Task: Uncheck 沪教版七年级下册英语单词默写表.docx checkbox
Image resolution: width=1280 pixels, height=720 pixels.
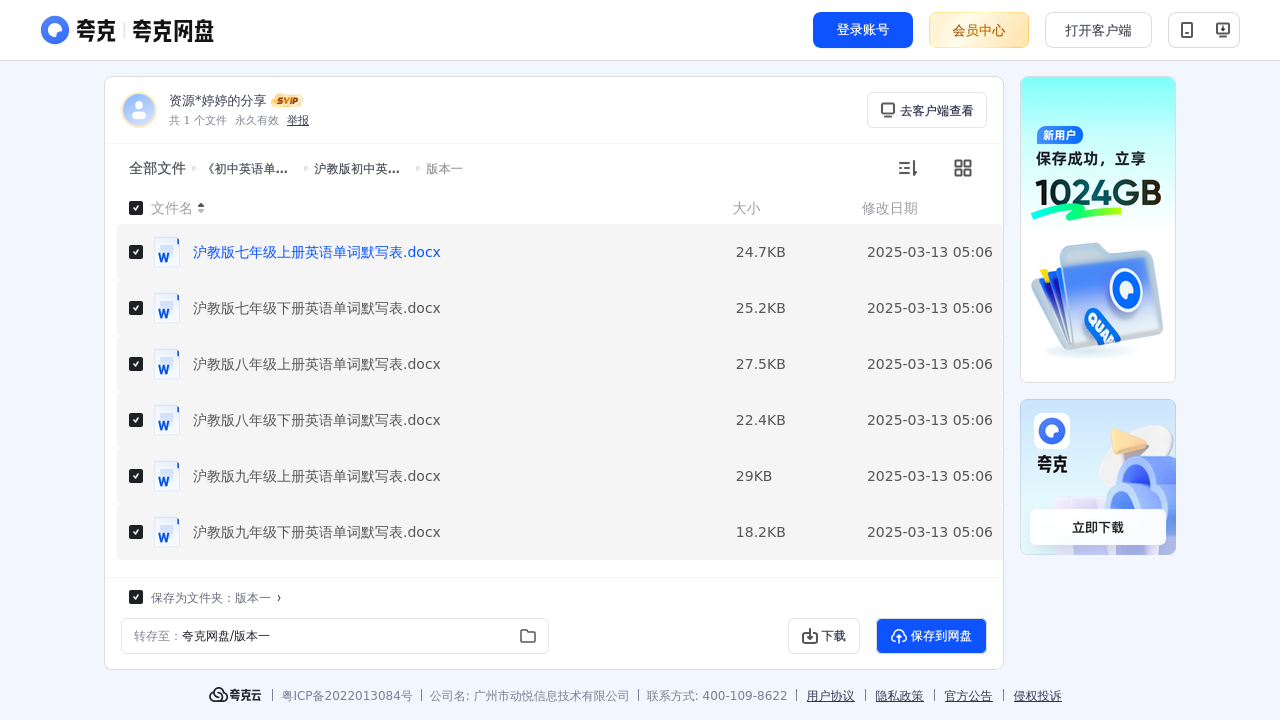Action: point(136,308)
